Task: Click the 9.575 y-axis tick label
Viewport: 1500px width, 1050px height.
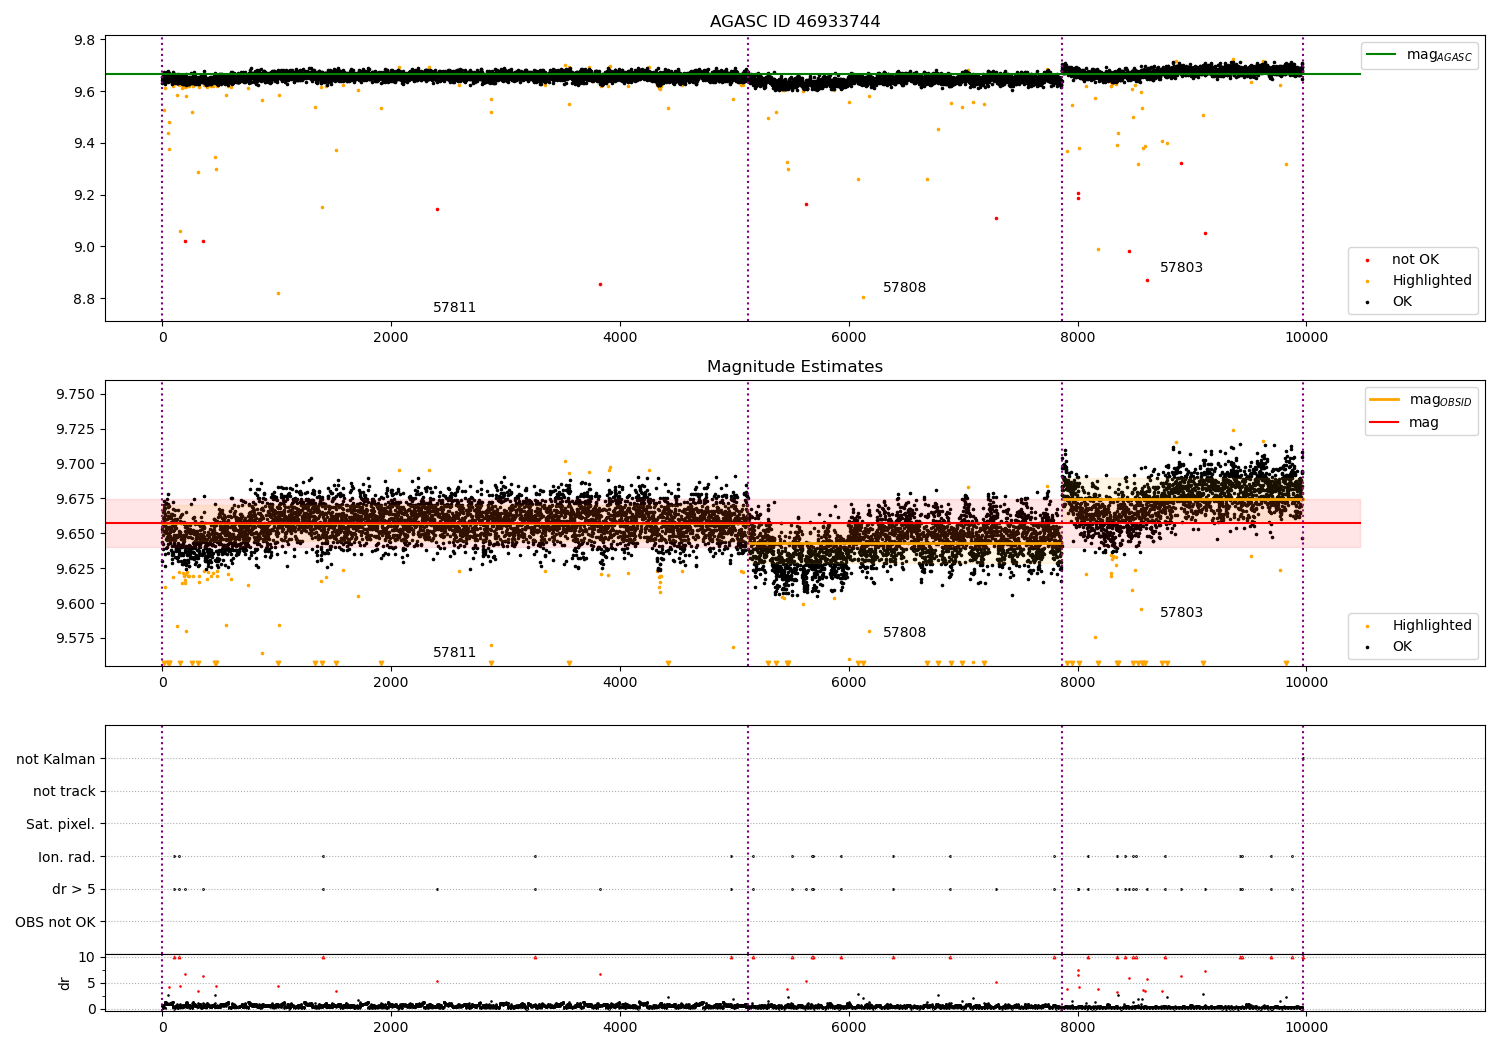Action: pyautogui.click(x=76, y=640)
